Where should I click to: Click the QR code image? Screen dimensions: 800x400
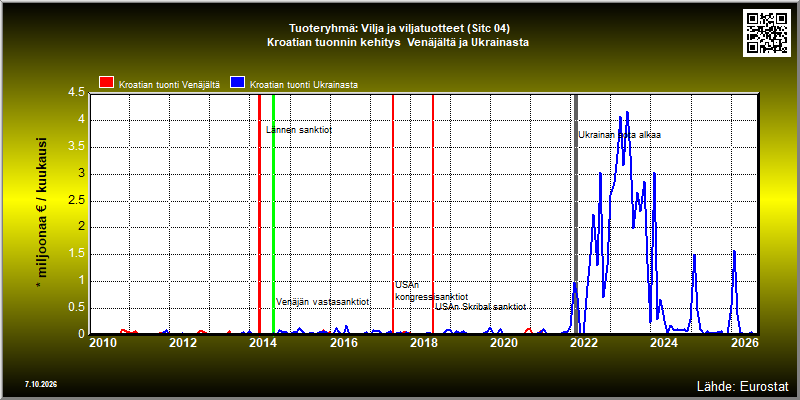(767, 32)
